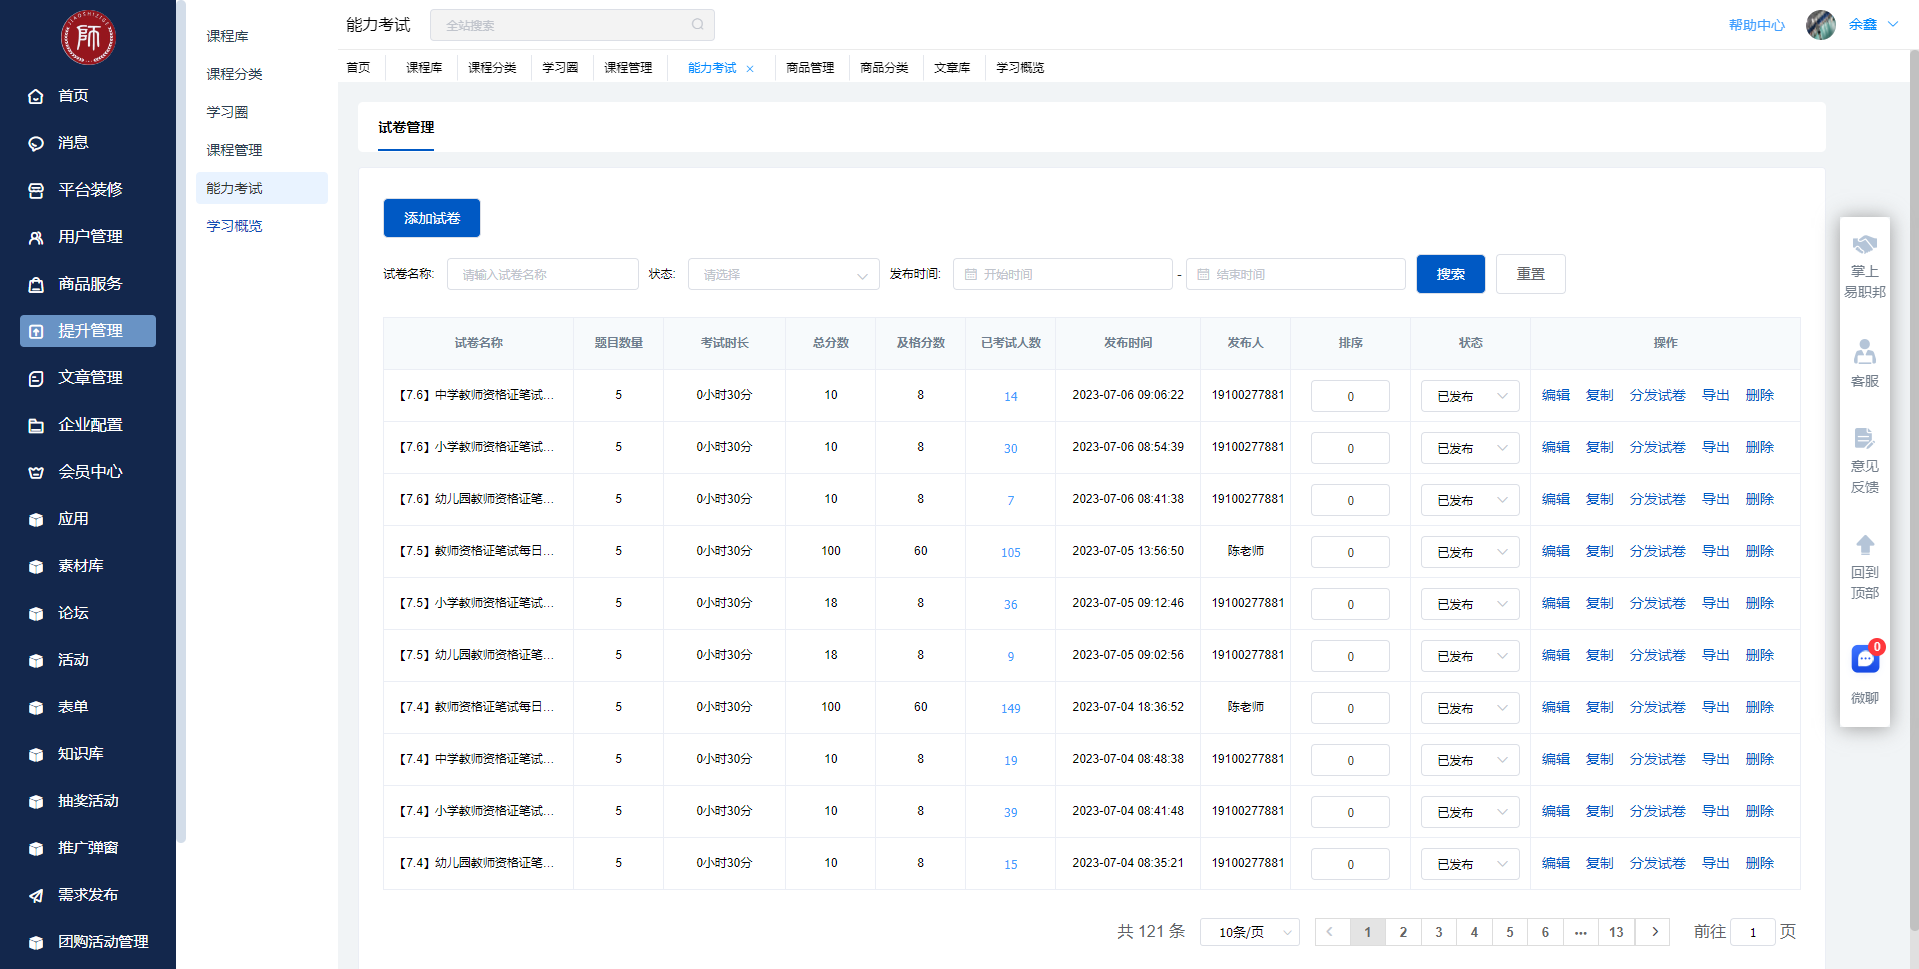Image resolution: width=1919 pixels, height=969 pixels.
Task: Go to next page using the arrow
Action: click(x=1654, y=932)
